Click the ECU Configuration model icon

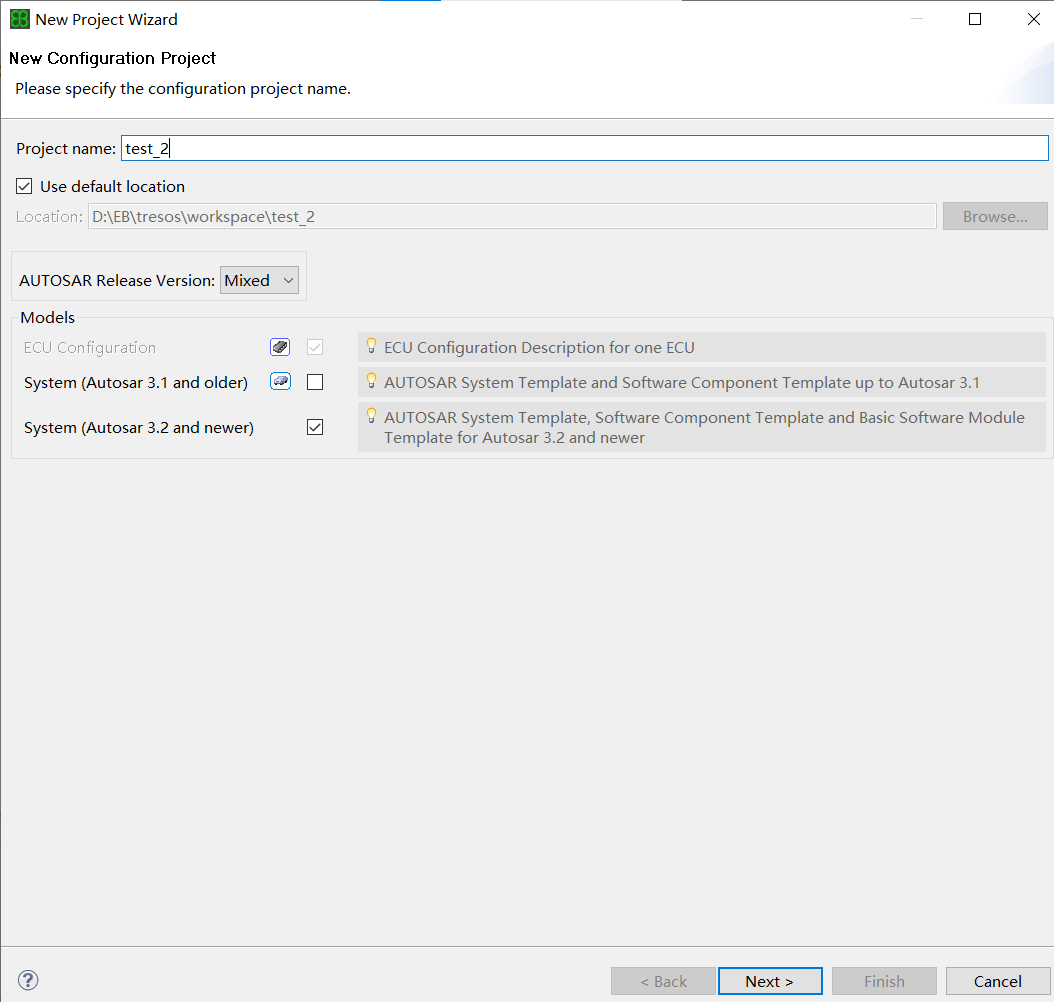(280, 347)
